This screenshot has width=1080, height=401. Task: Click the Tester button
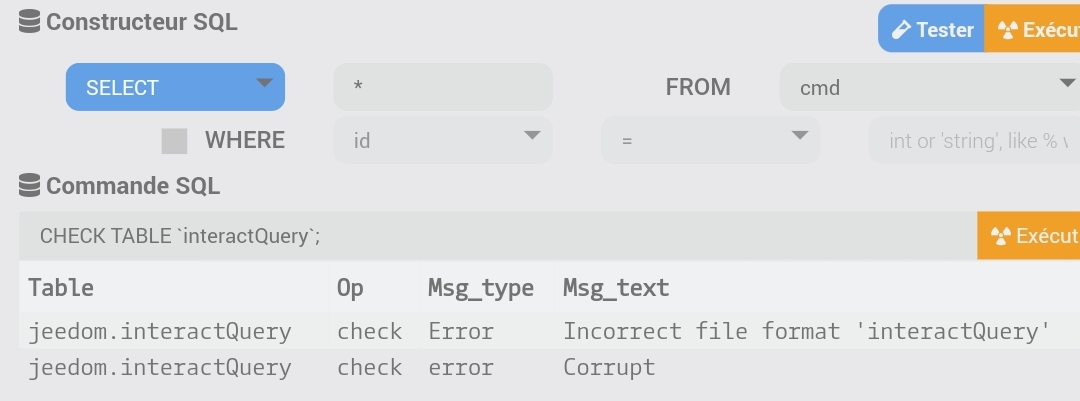(931, 29)
